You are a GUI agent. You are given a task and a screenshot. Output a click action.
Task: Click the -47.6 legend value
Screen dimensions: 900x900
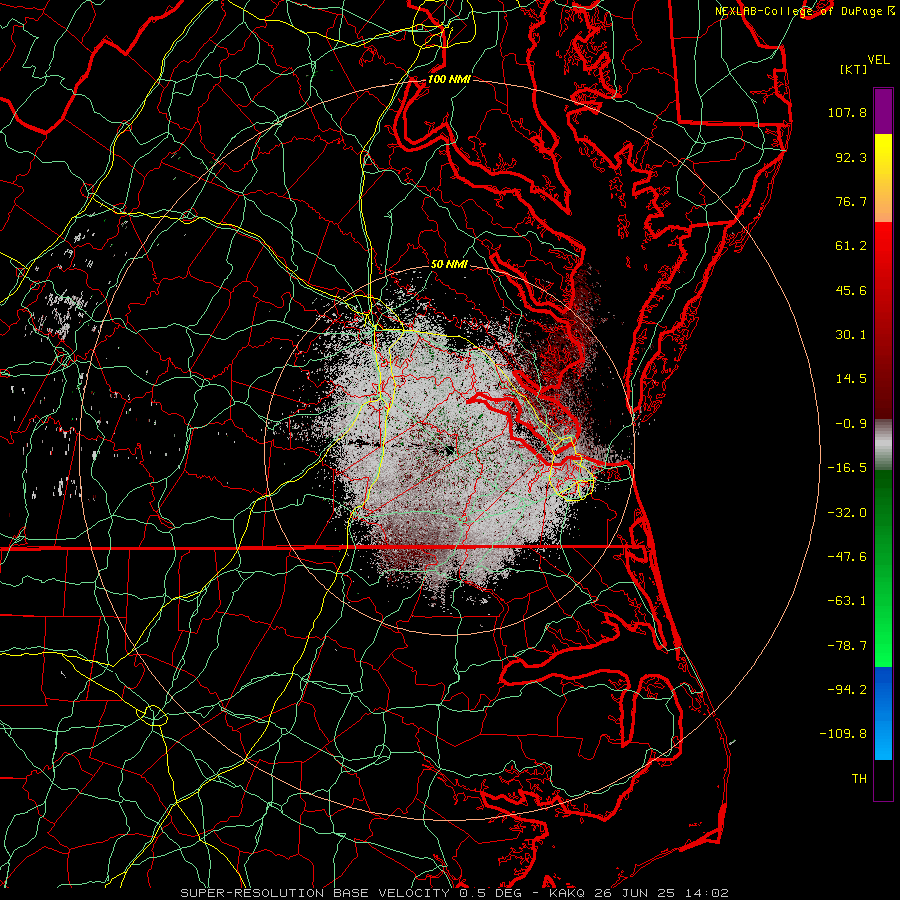(847, 557)
